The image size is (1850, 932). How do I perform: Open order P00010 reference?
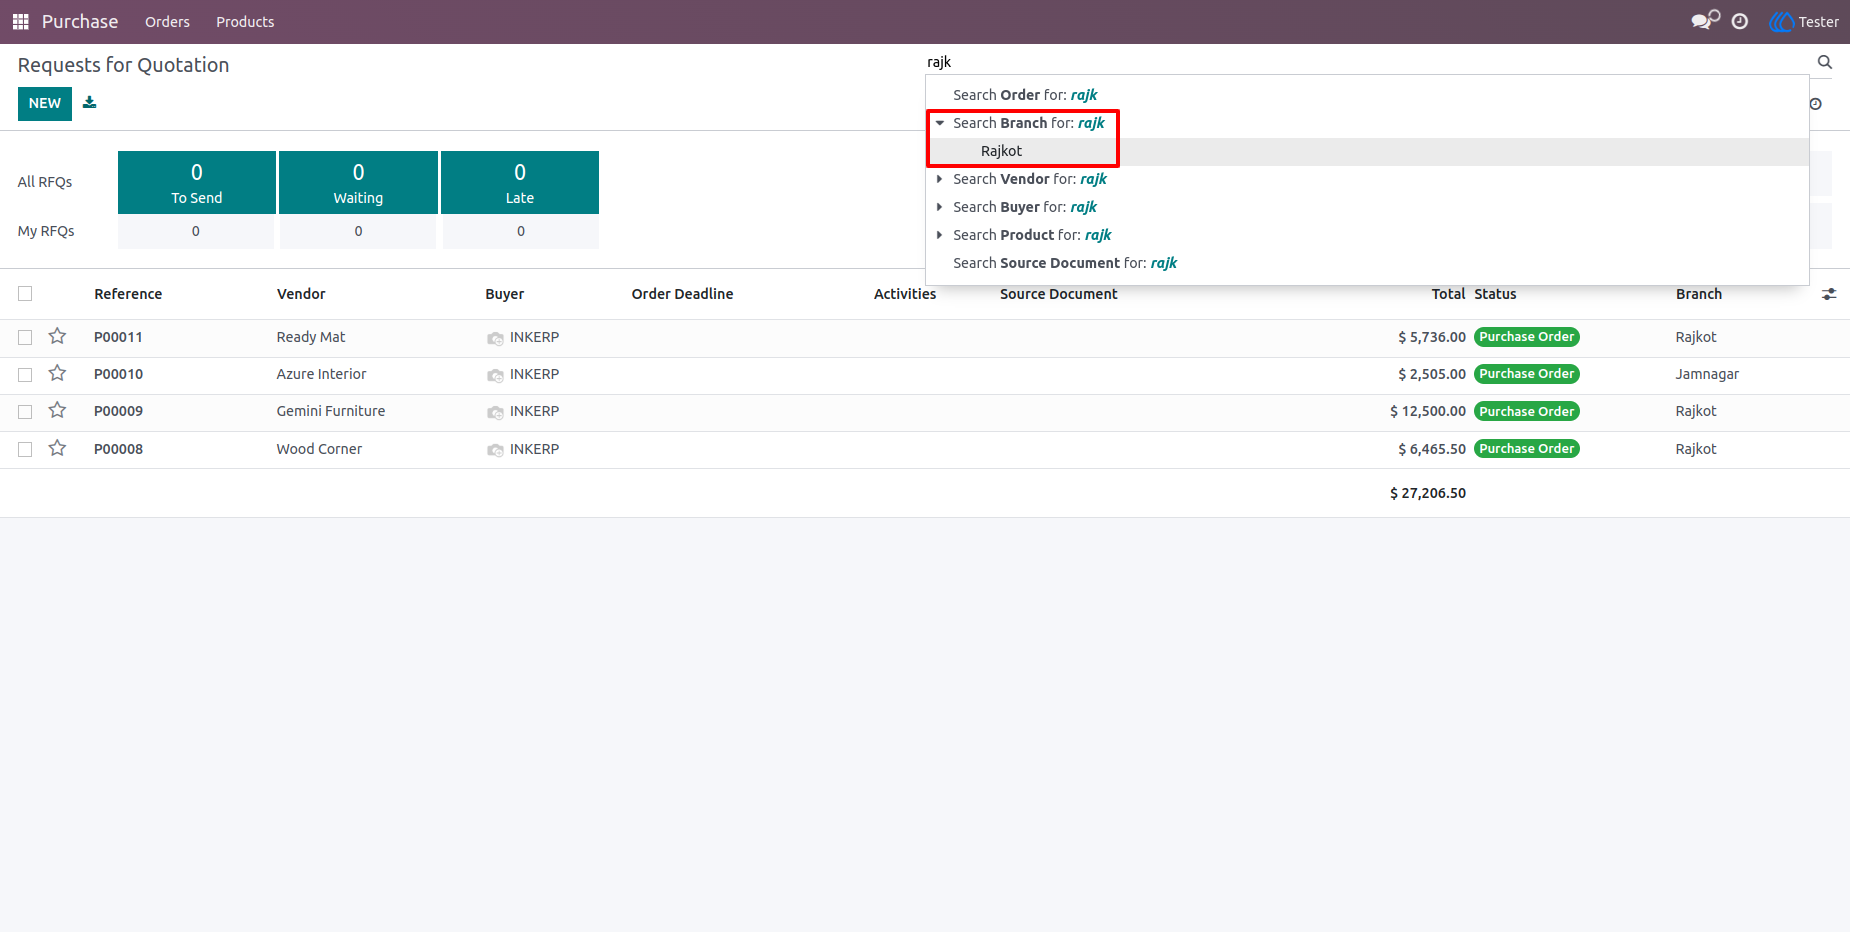[118, 374]
